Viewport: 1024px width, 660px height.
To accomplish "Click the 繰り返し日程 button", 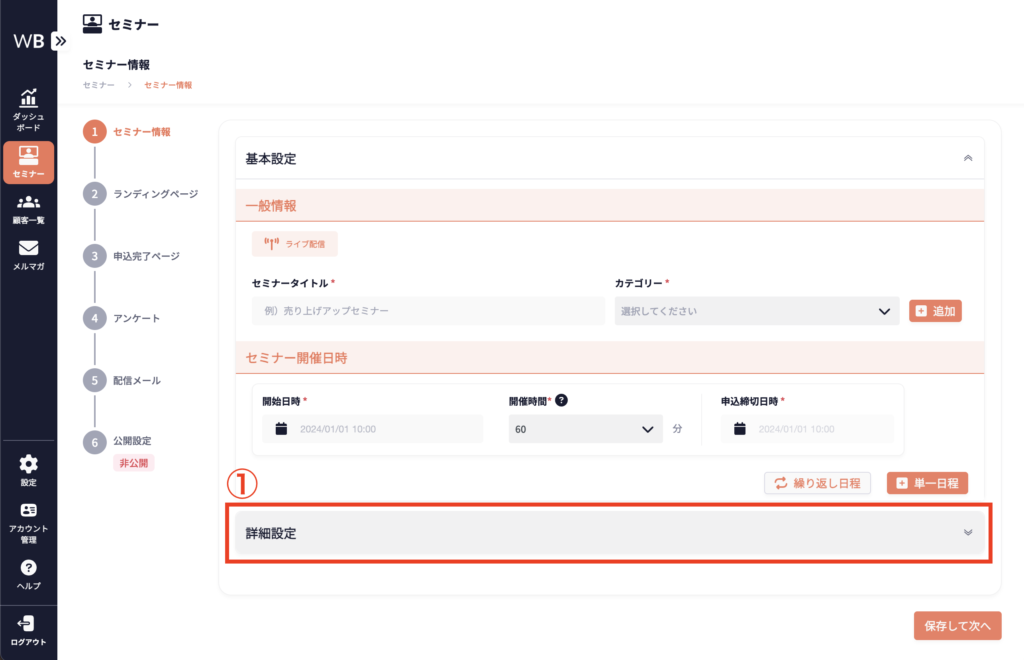I will [x=817, y=483].
